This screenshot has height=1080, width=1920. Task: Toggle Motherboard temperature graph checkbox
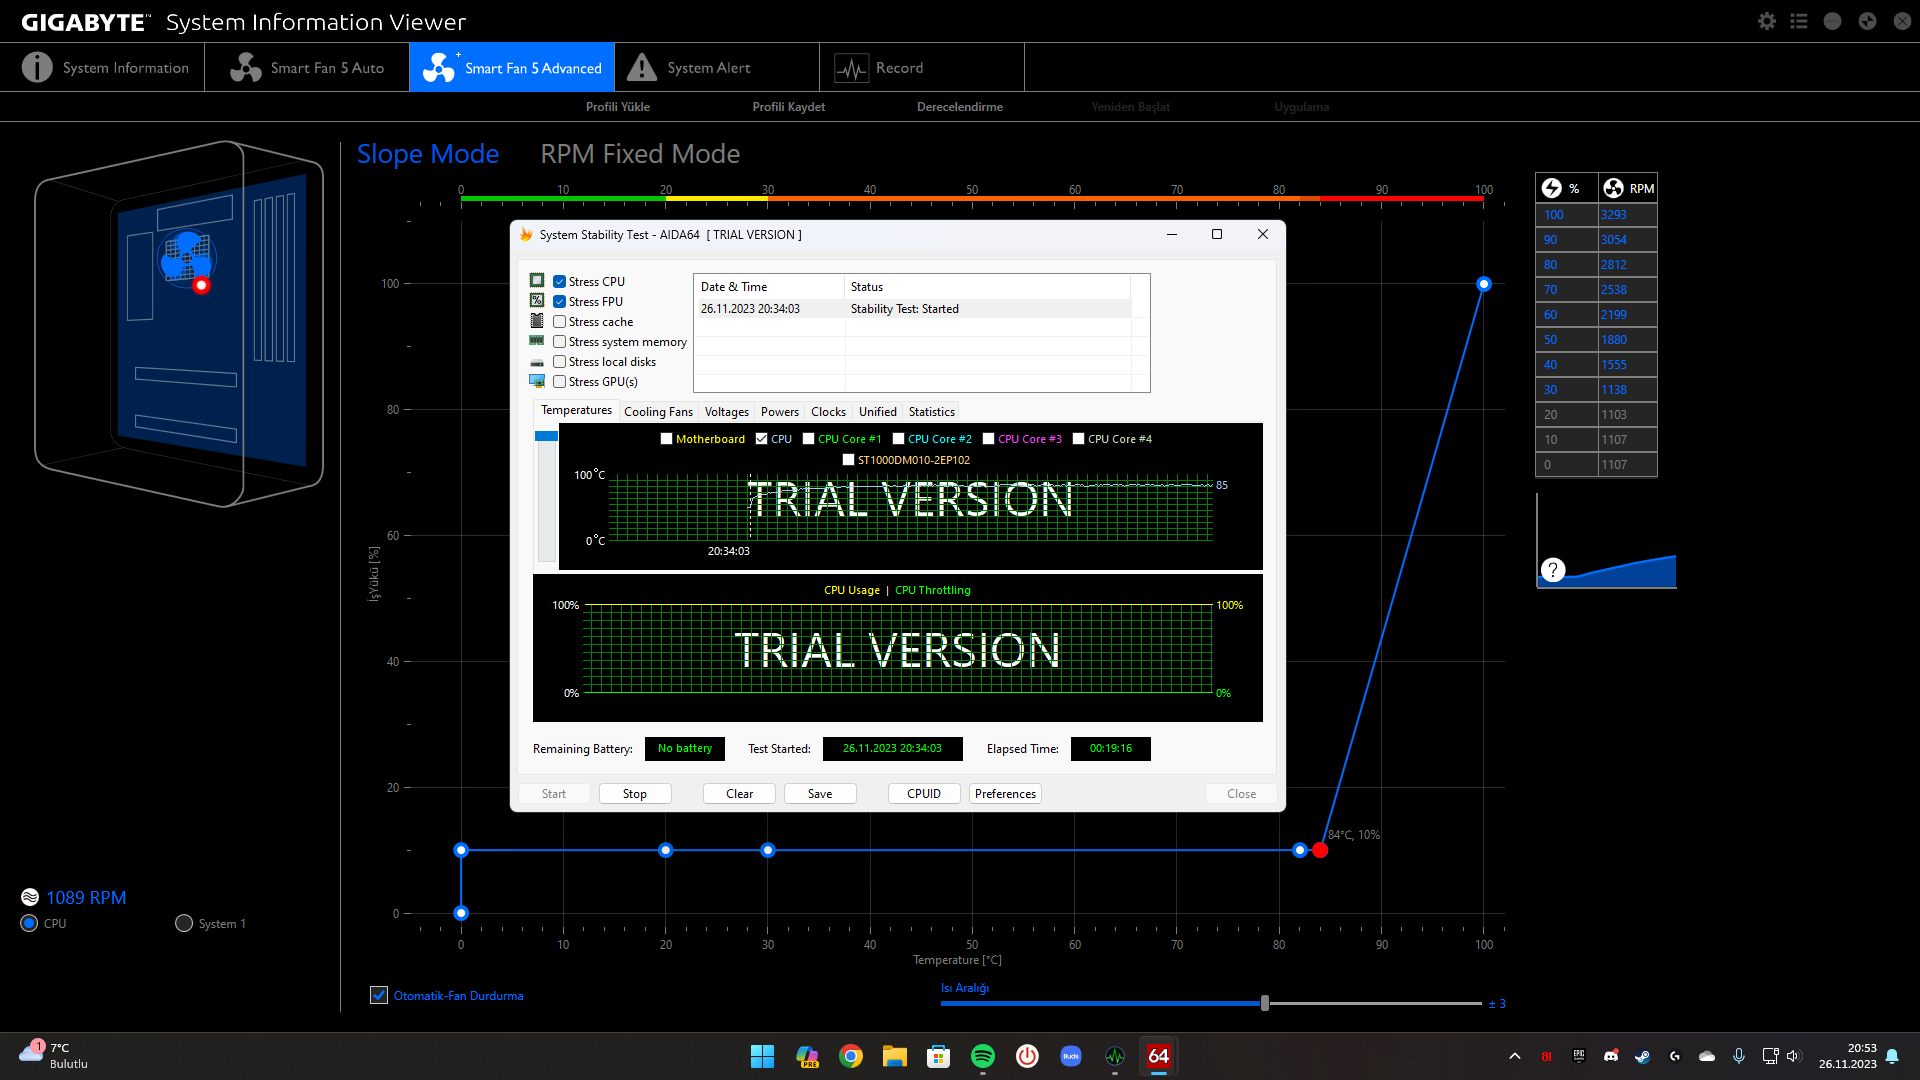click(x=667, y=439)
